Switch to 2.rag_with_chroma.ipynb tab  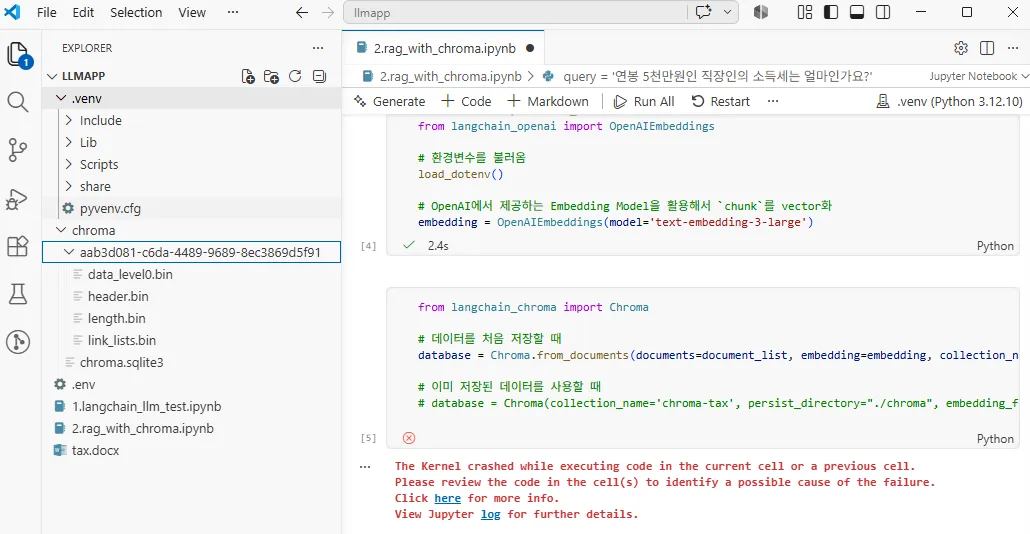coord(444,49)
